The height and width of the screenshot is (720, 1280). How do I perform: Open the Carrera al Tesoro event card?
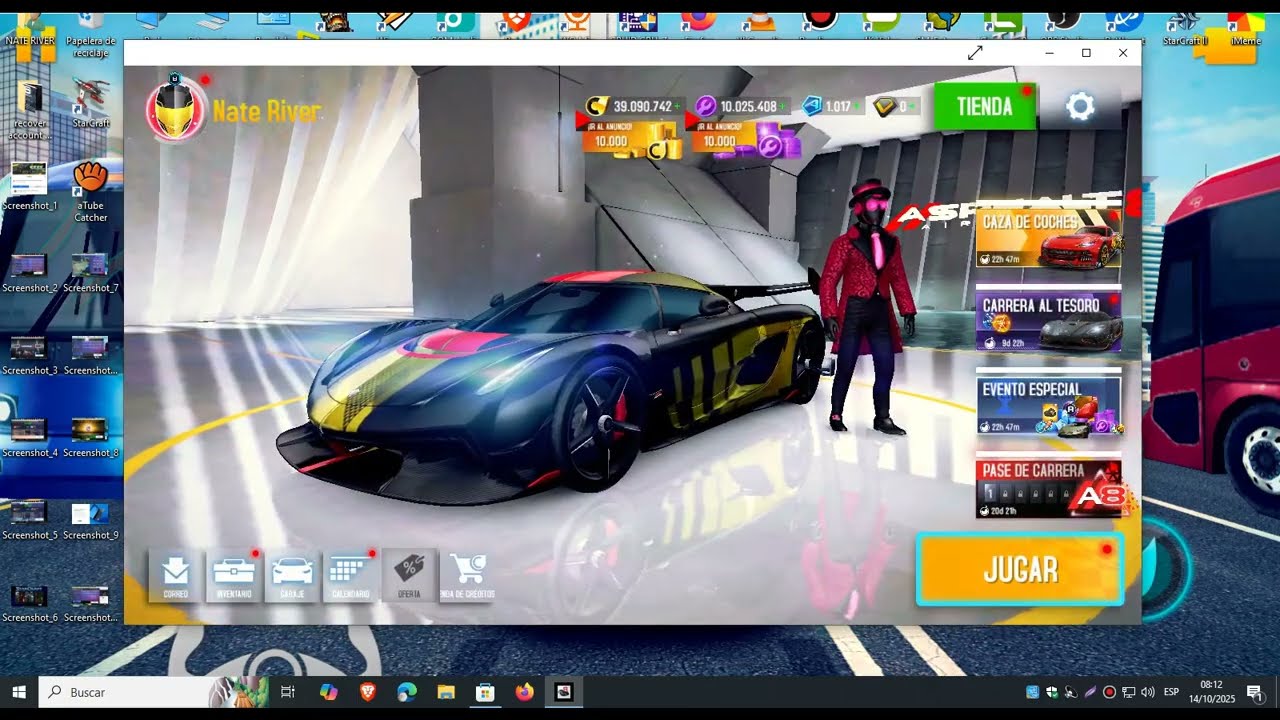pos(1049,321)
